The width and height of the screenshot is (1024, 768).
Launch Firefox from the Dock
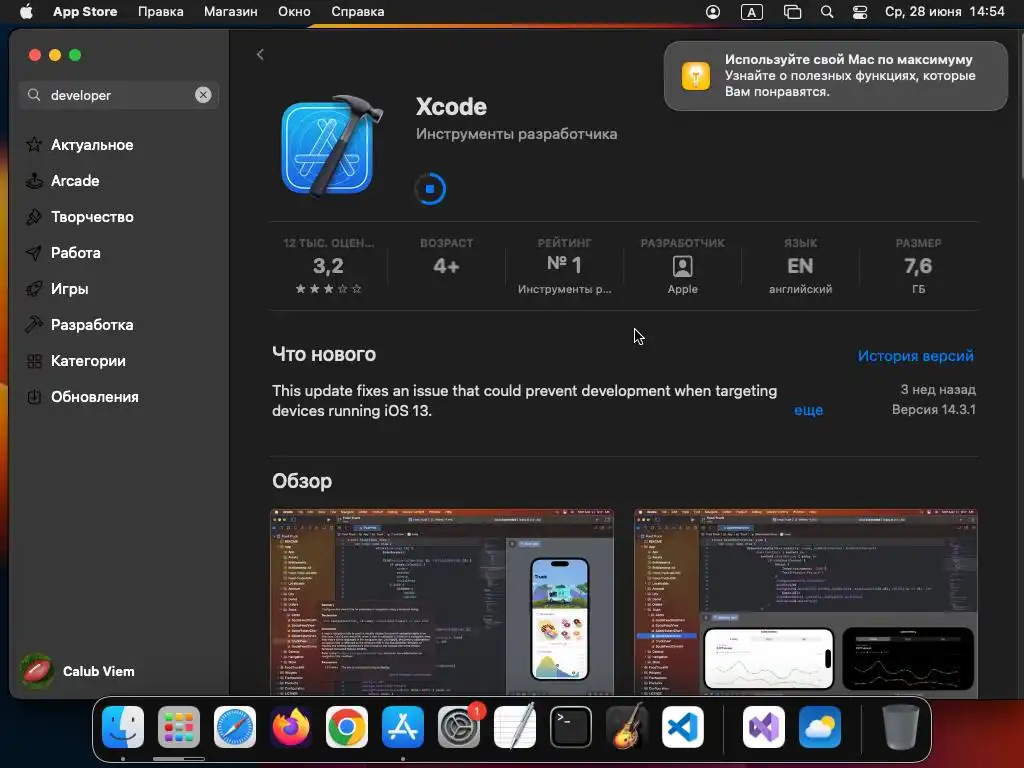click(291, 727)
